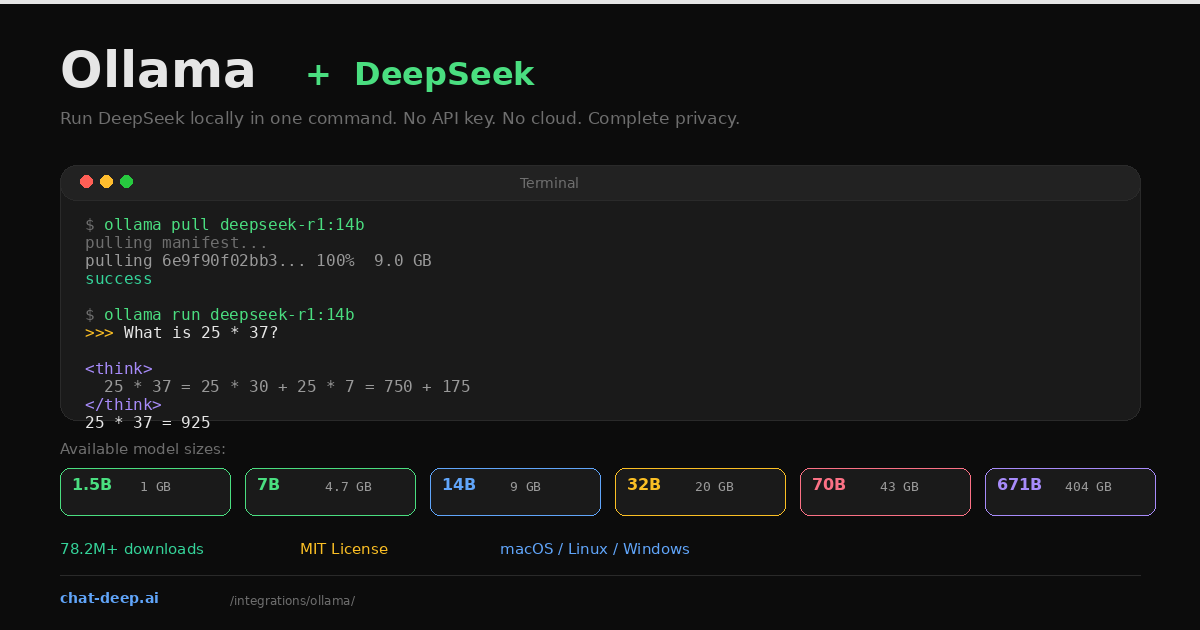Click the >>> prompt marker in the terminal
The height and width of the screenshot is (630, 1200).
coord(99,332)
